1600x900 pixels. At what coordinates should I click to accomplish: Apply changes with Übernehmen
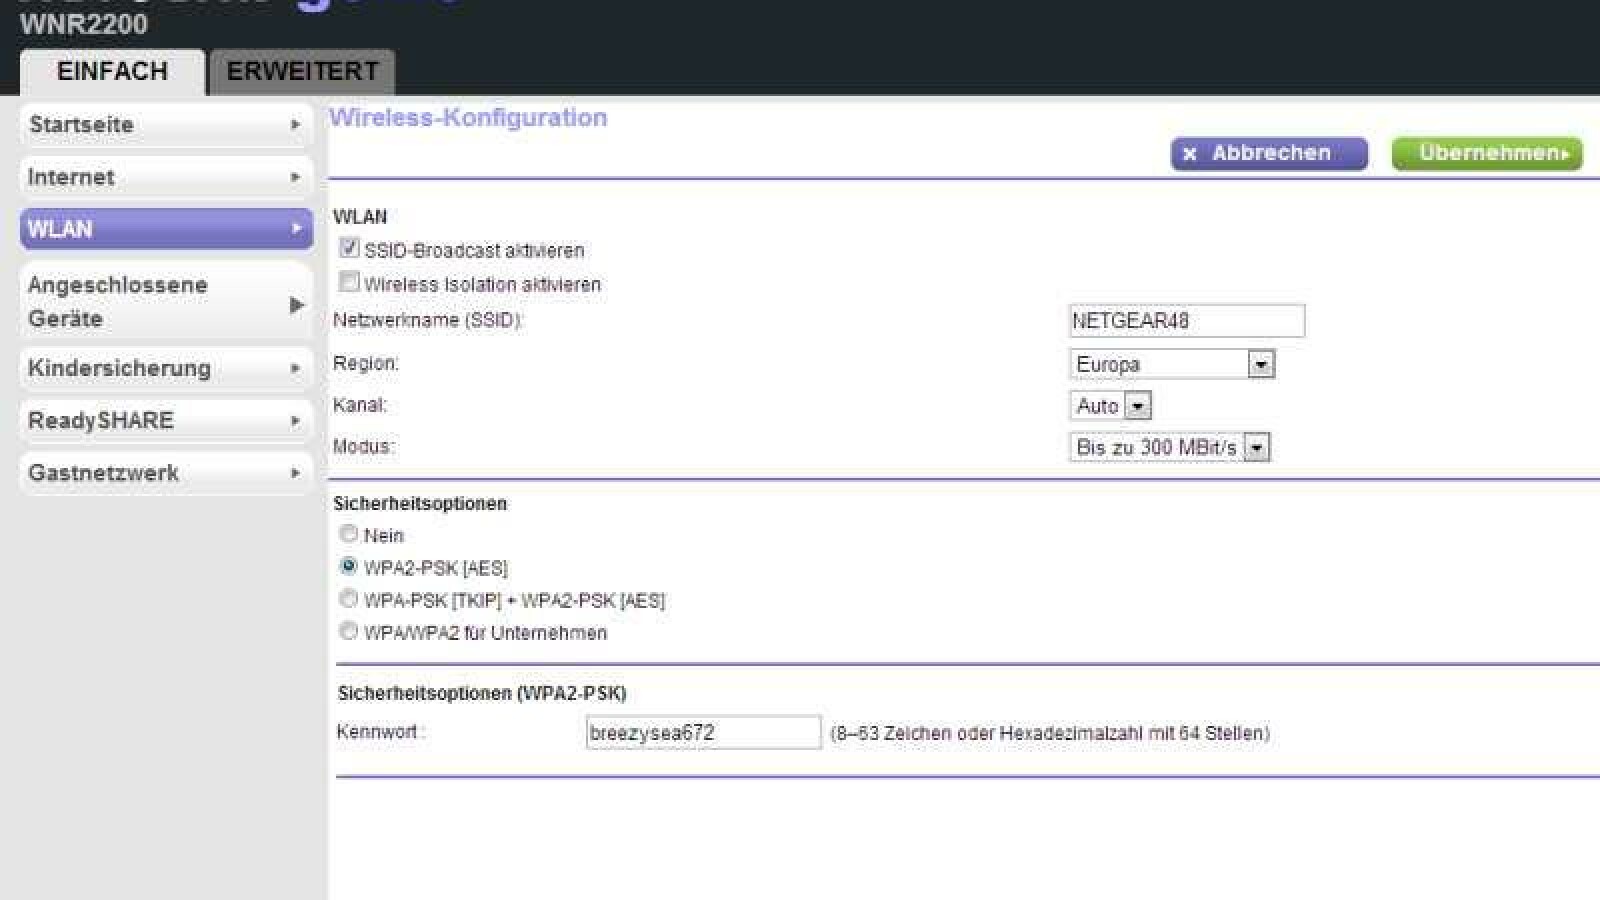(1486, 153)
